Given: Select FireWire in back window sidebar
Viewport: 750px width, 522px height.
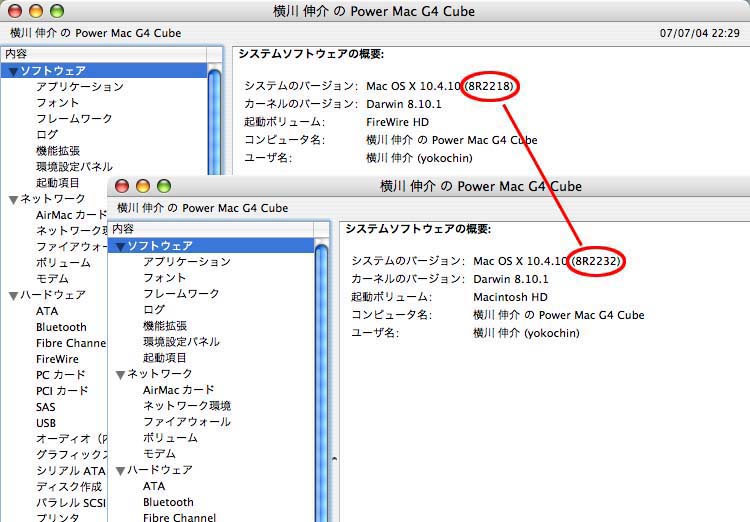Looking at the screenshot, I should click(57, 359).
